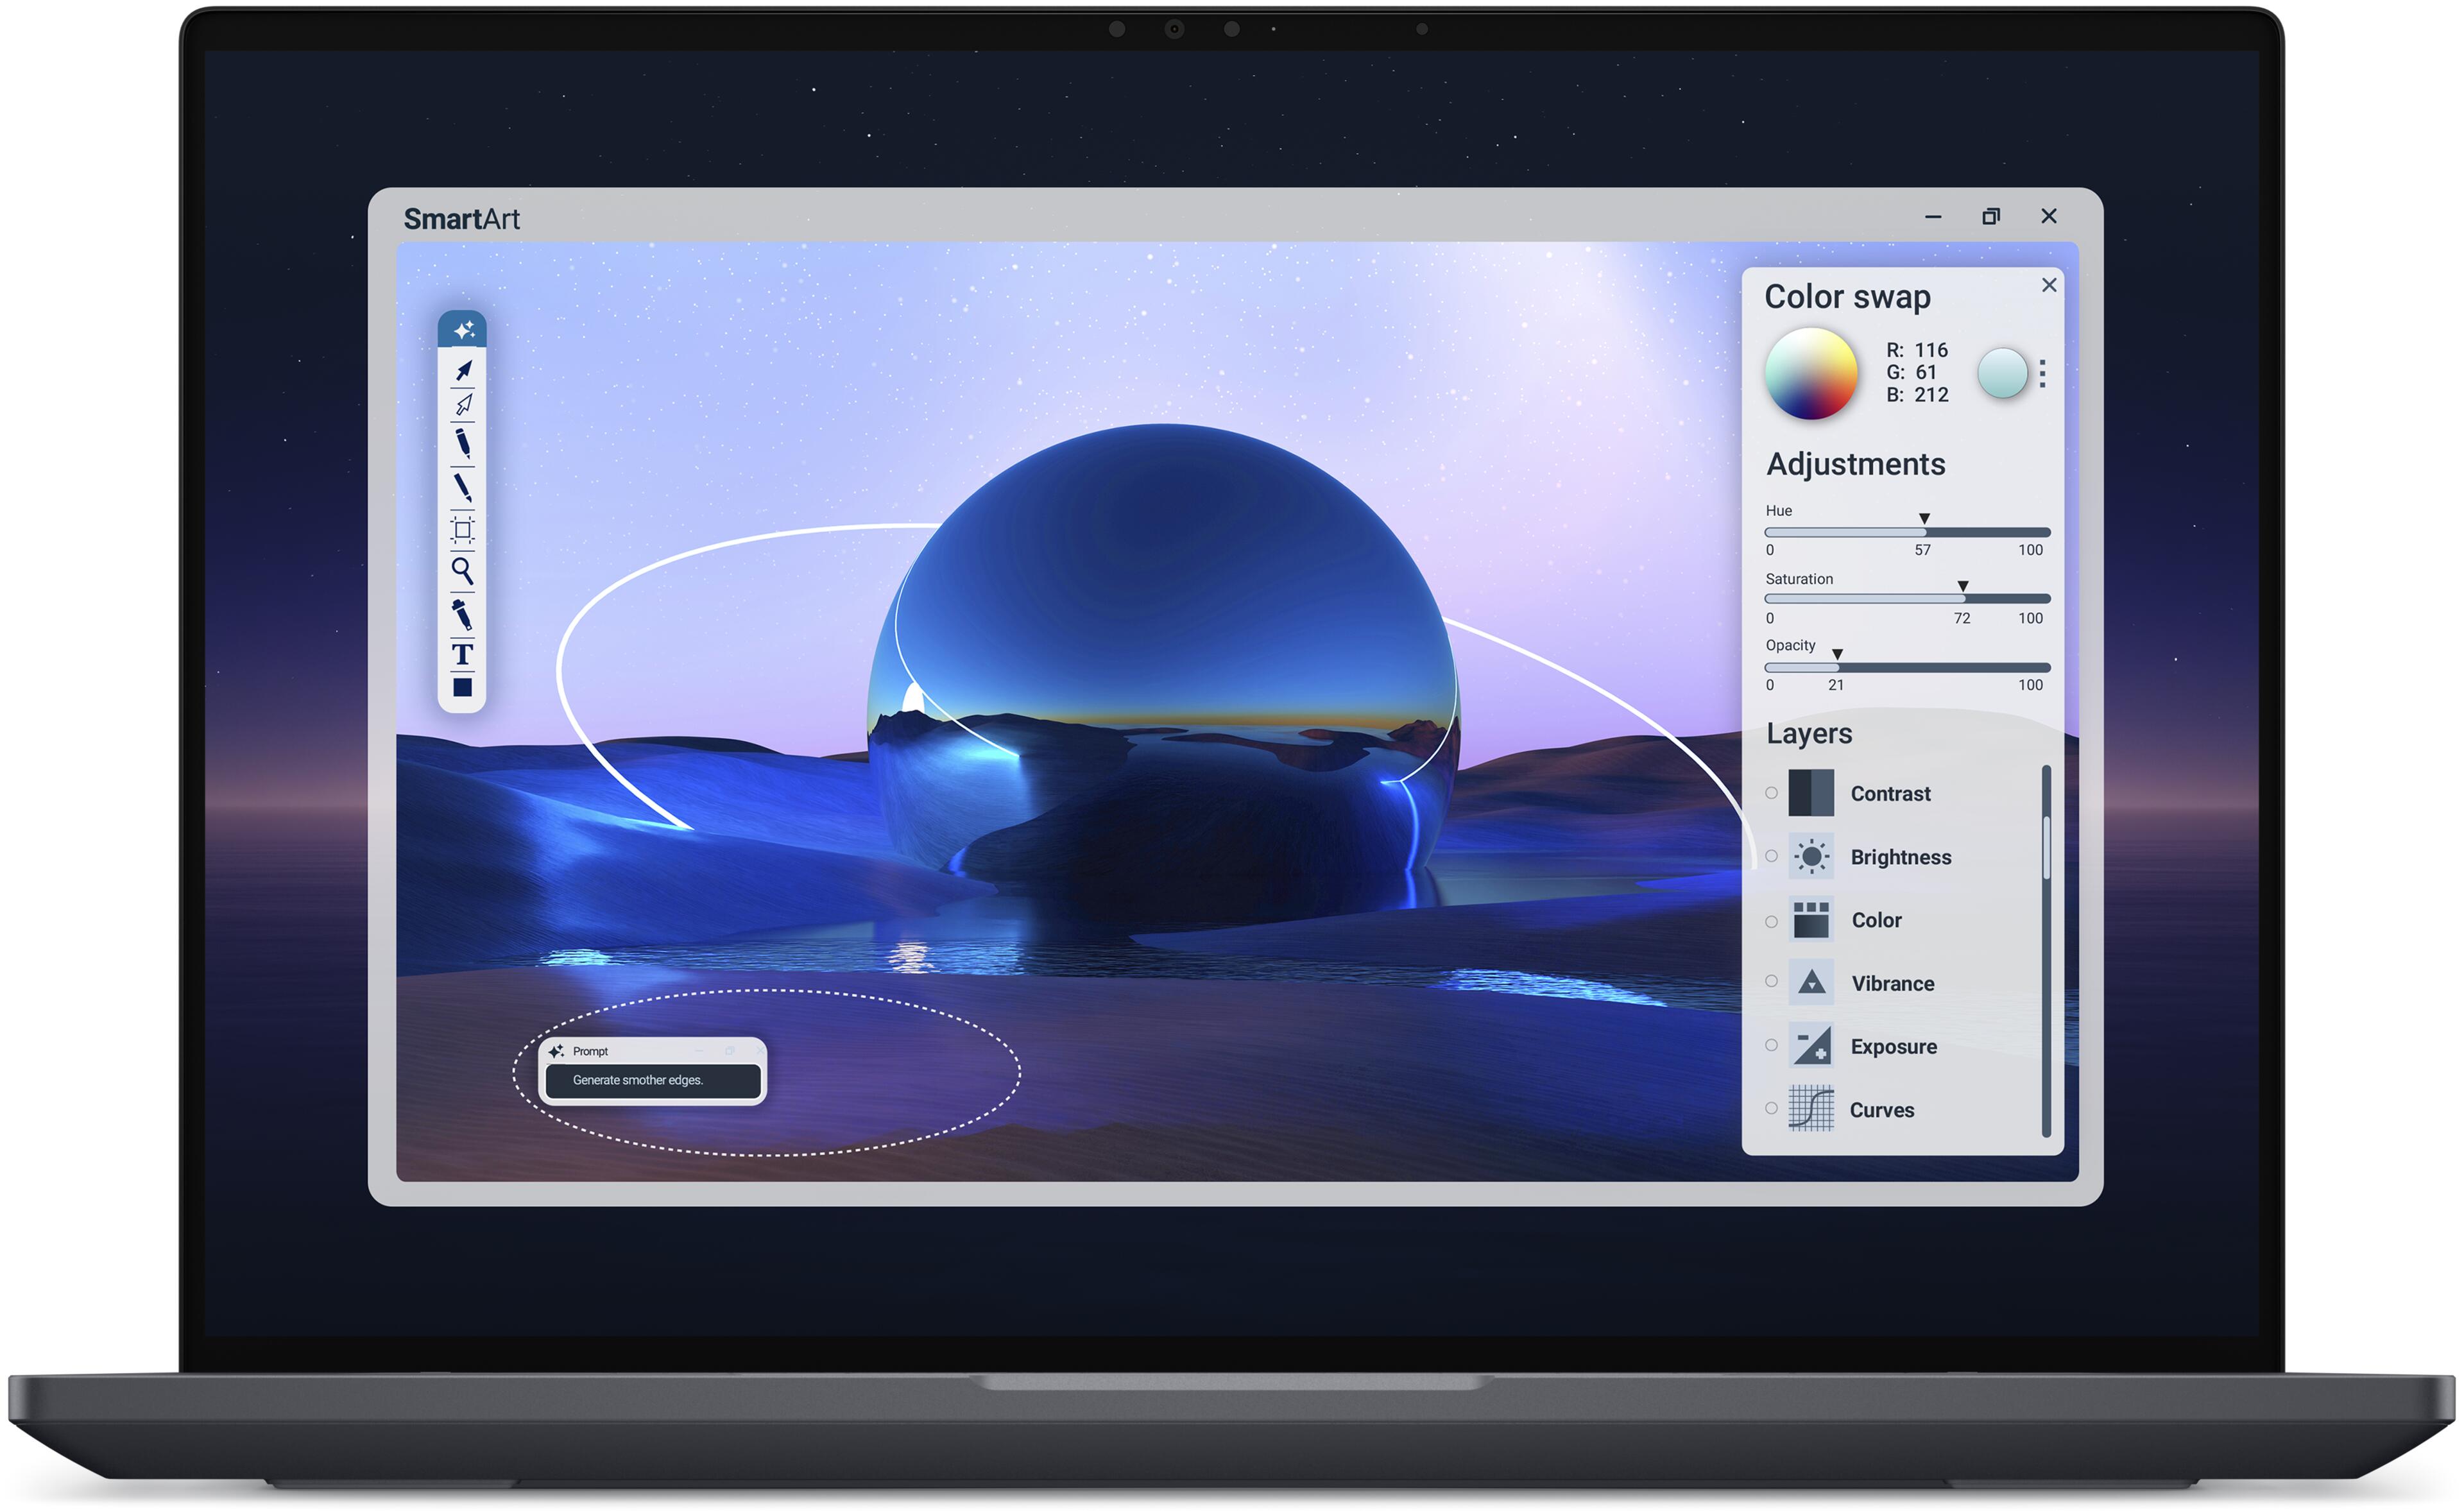Select the Zoom magnifier tool
The width and height of the screenshot is (2464, 1511).
pyautogui.click(x=462, y=571)
